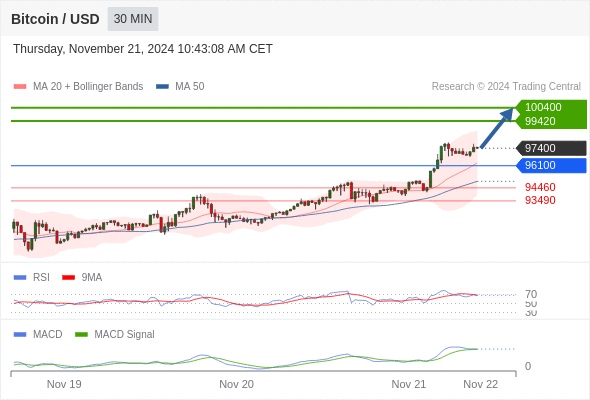Screen dimensions: 590x400
Task: Select the 100400 resistance price label
Action: pyautogui.click(x=543, y=107)
